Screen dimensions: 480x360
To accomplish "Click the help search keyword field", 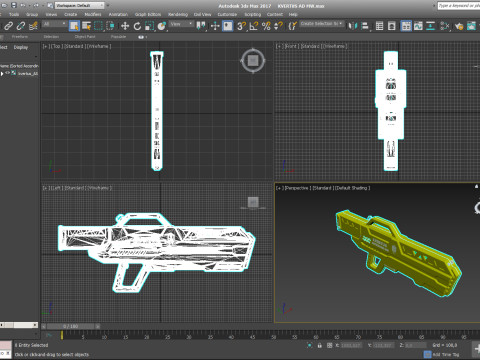I will (x=459, y=6).
